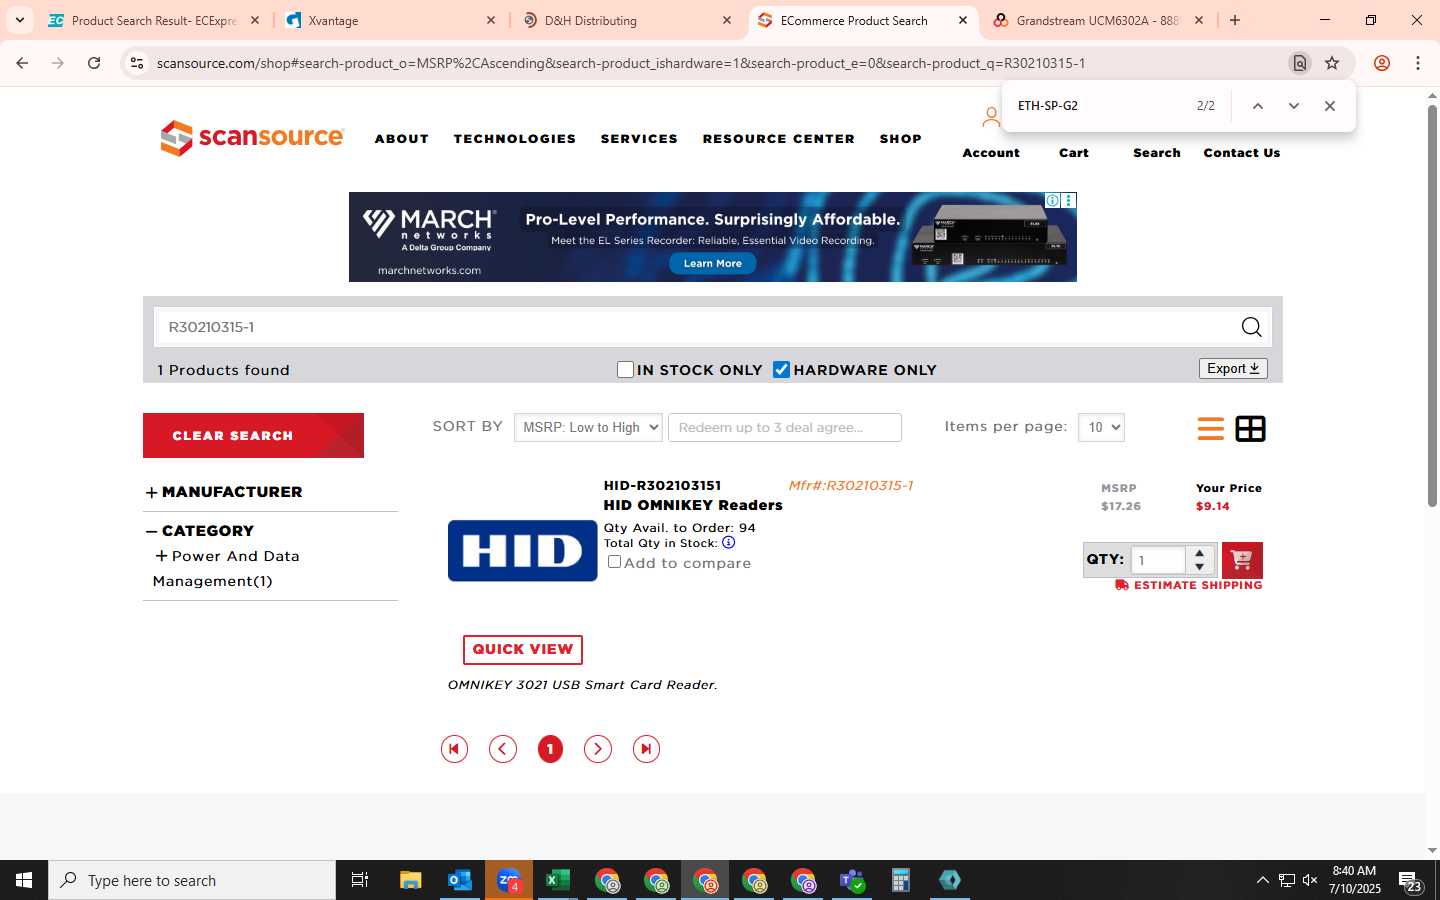Screen dimensions: 1440x900
Task: Add HID OMNIKEY reader to cart
Action: click(1242, 560)
